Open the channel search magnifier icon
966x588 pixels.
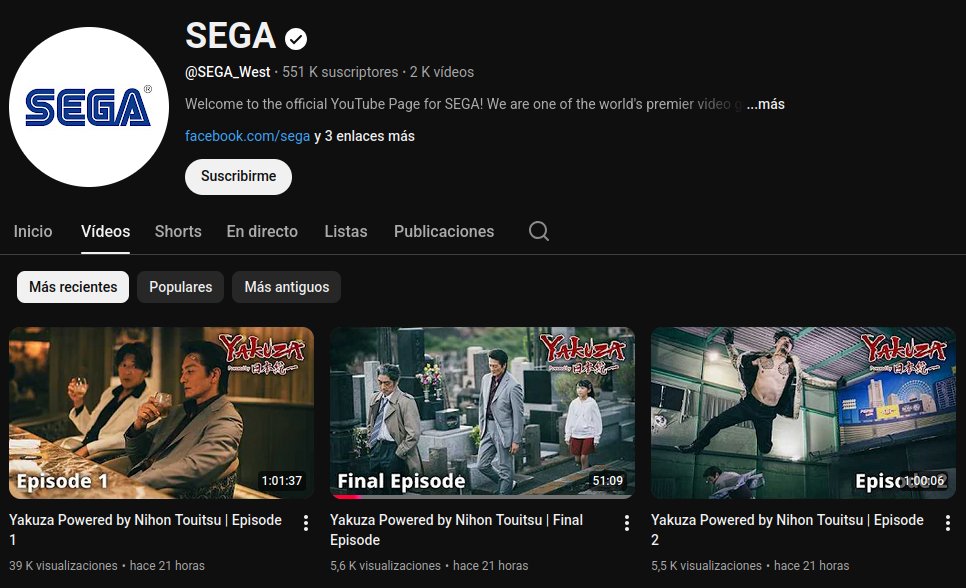coord(538,231)
